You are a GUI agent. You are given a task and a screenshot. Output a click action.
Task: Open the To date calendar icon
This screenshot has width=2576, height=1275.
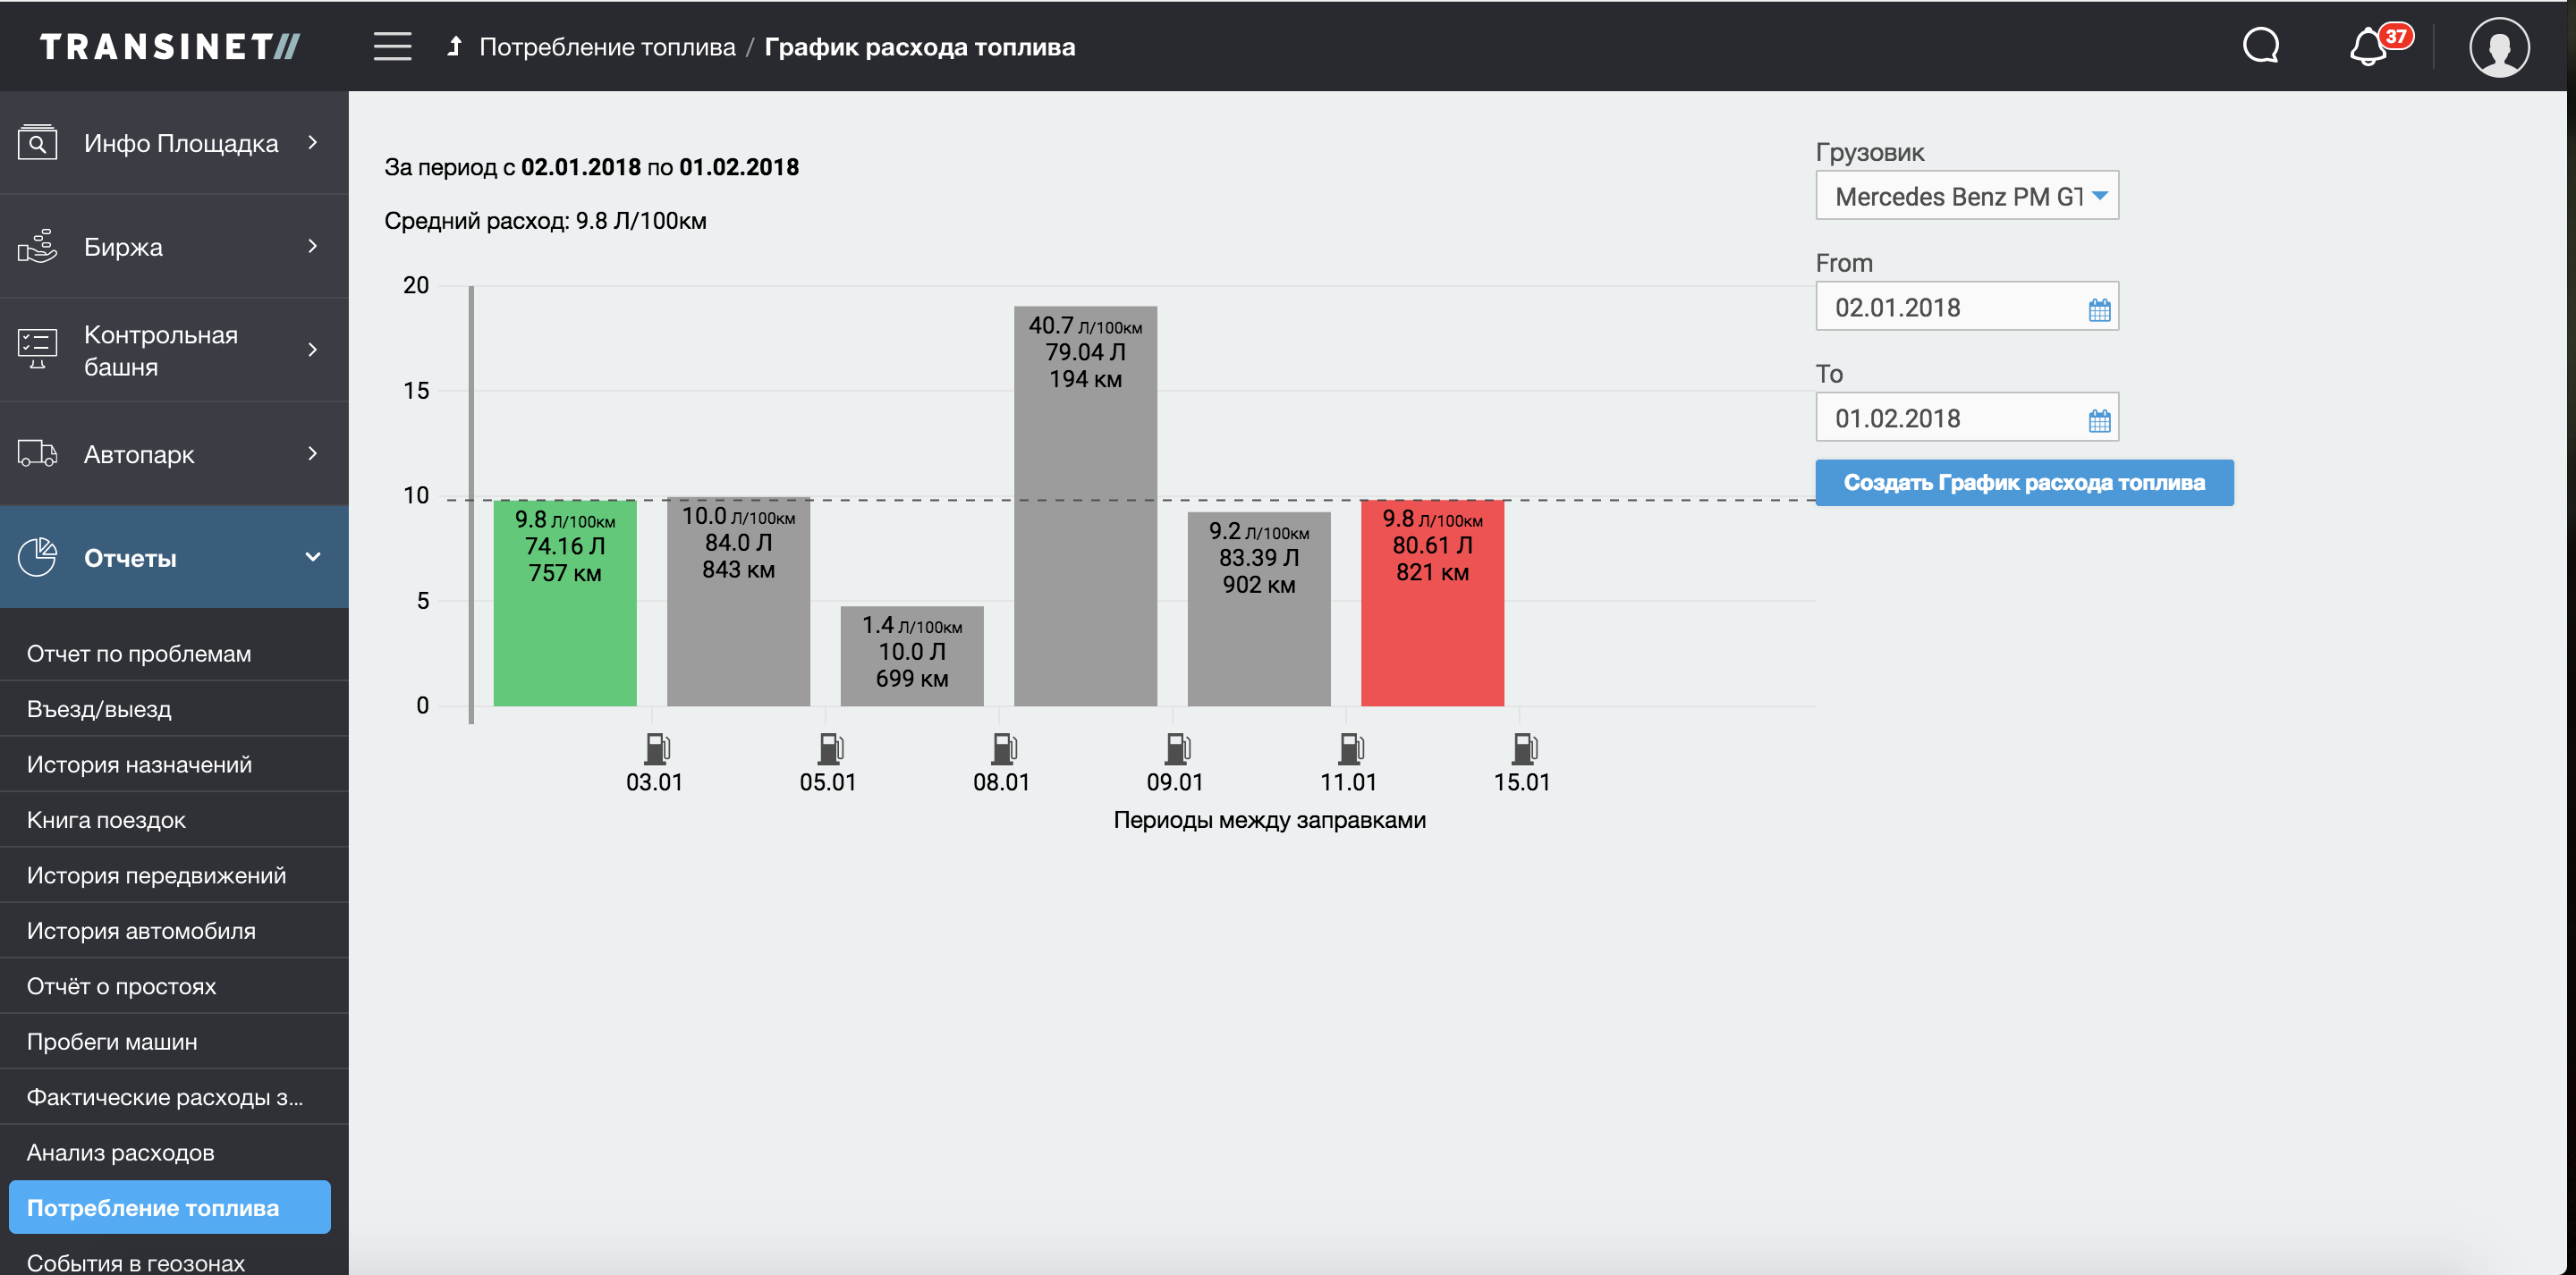(2099, 421)
